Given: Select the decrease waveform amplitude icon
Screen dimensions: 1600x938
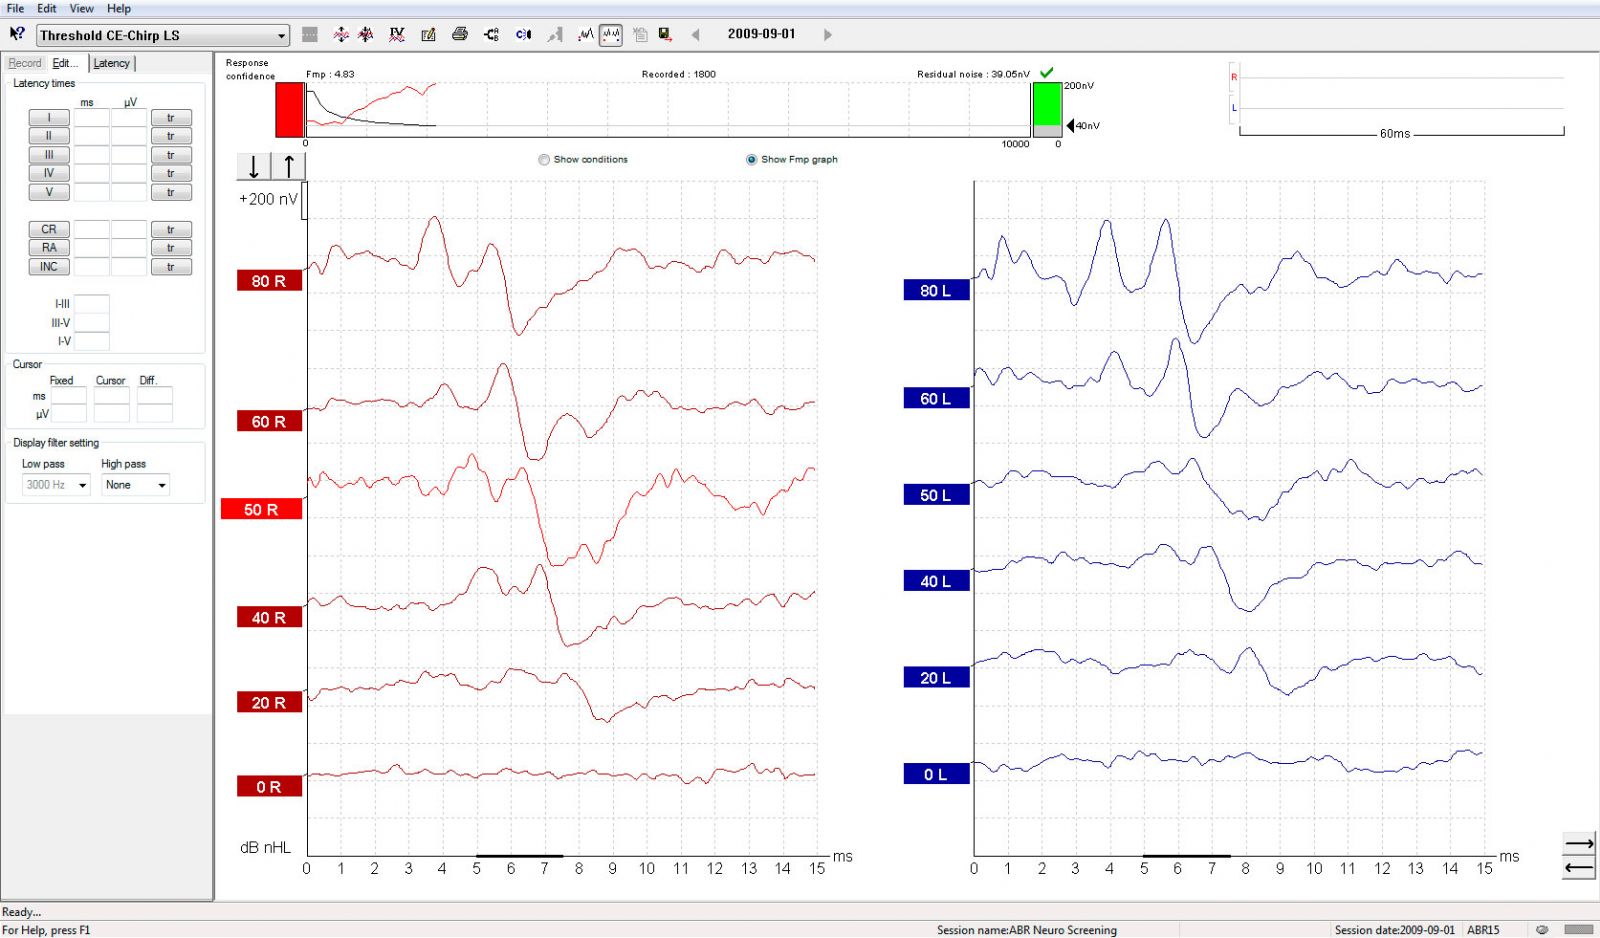Looking at the screenshot, I should pos(366,34).
